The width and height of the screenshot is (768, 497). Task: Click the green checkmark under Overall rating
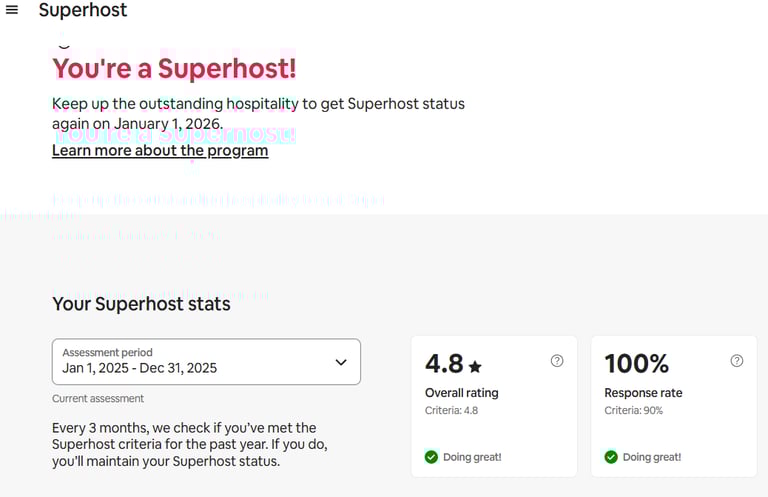coord(431,457)
